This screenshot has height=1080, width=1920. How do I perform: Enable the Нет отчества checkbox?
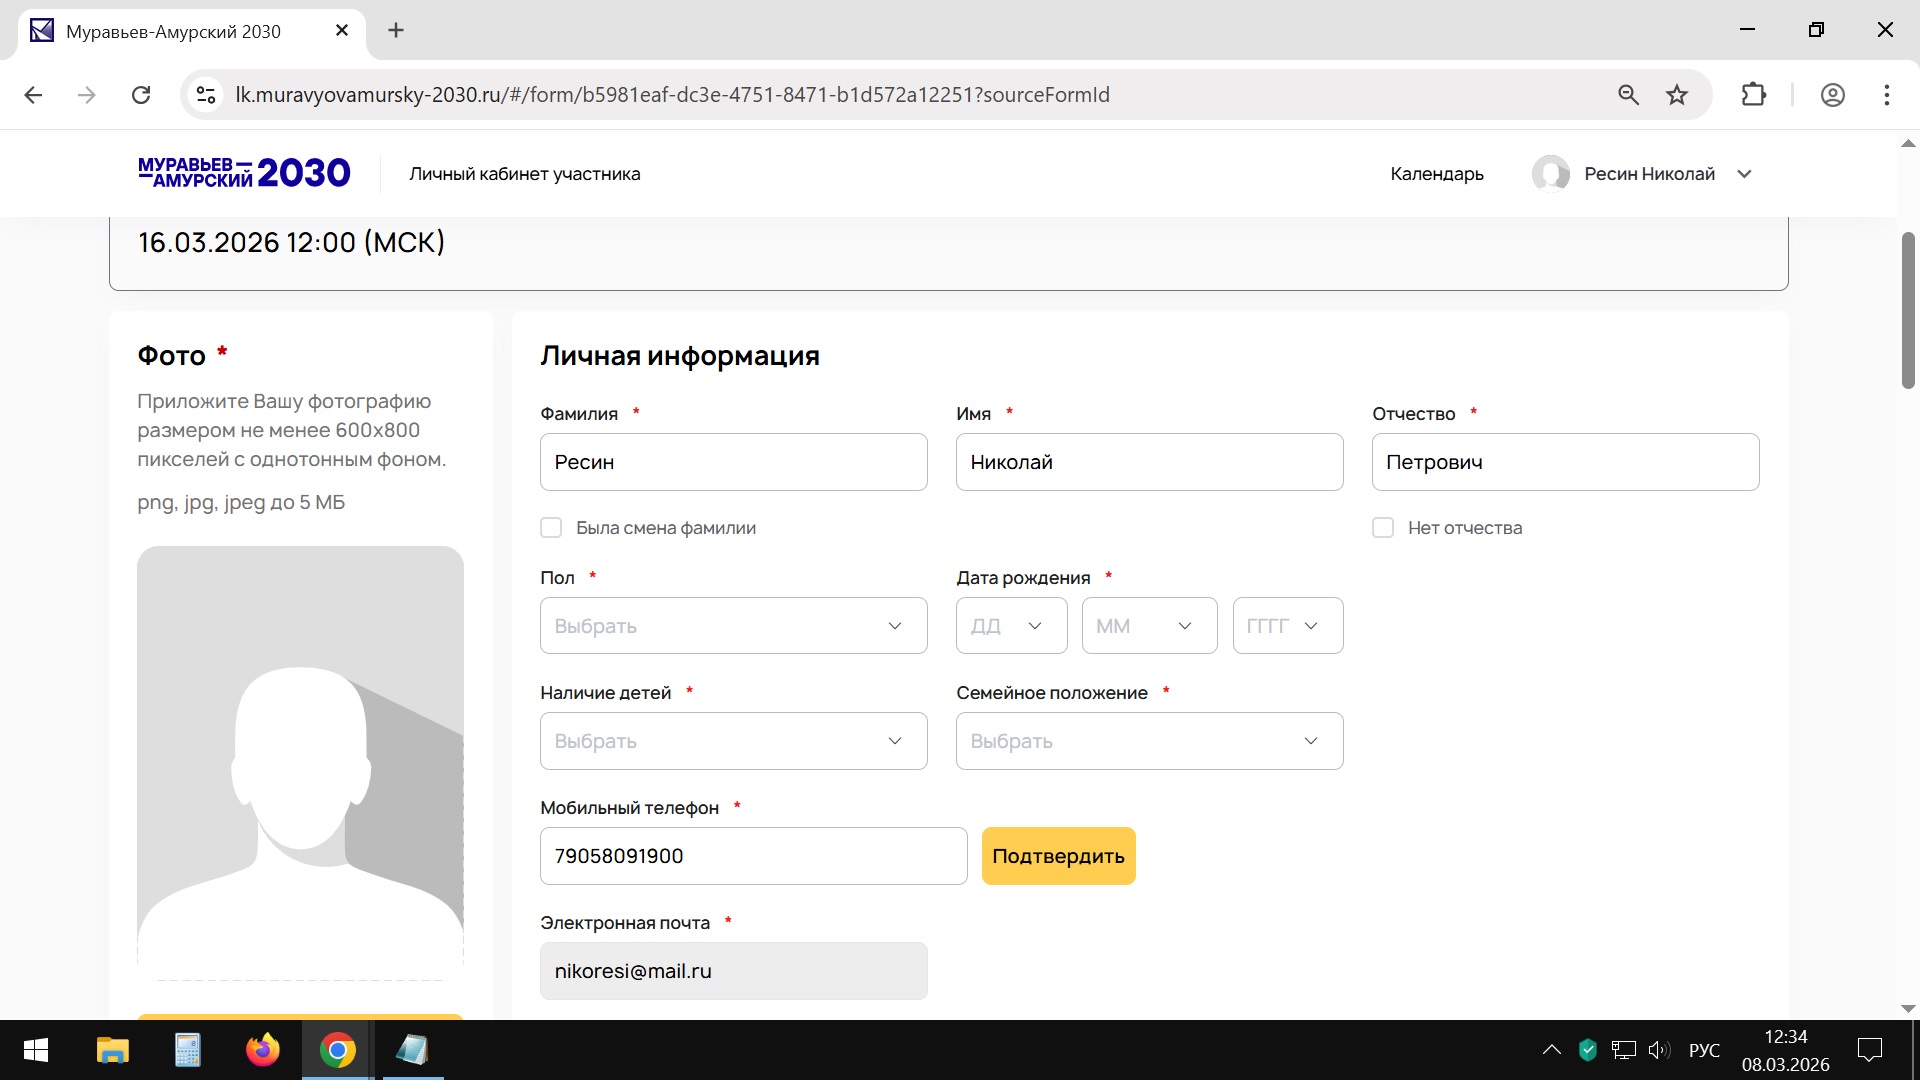point(1383,528)
